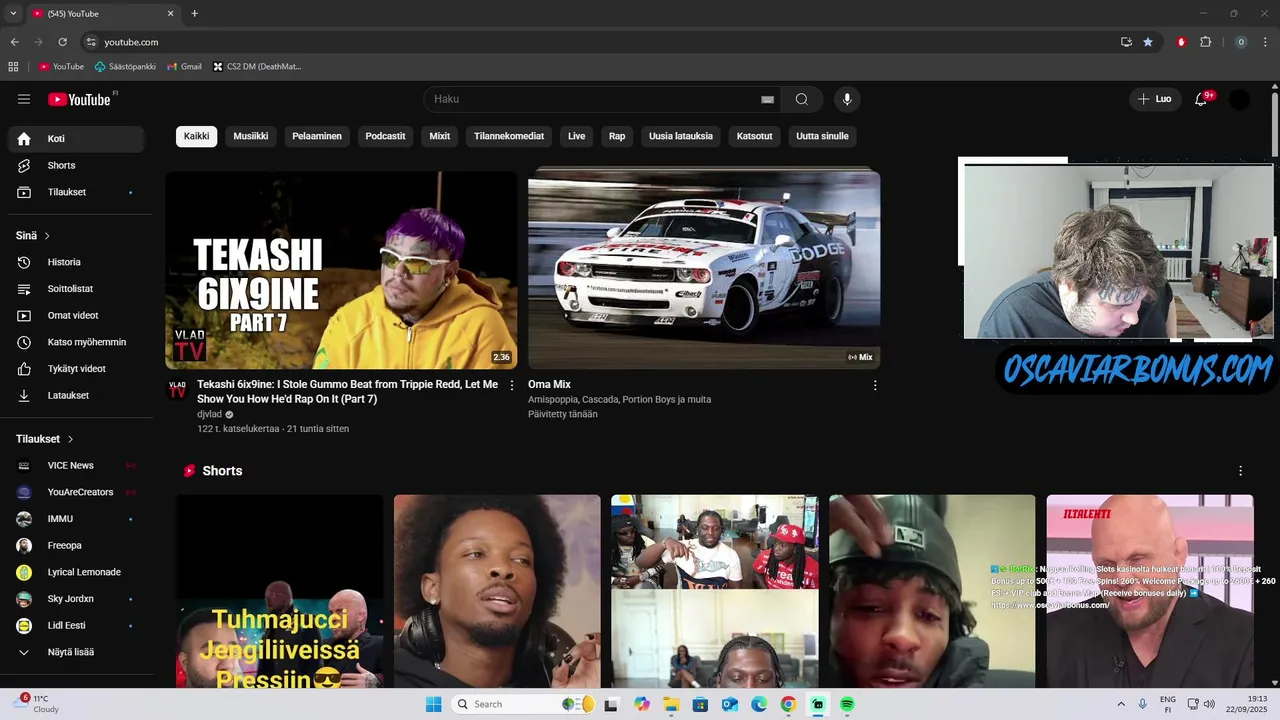
Task: Select the Katsotut filter chip
Action: (x=755, y=136)
